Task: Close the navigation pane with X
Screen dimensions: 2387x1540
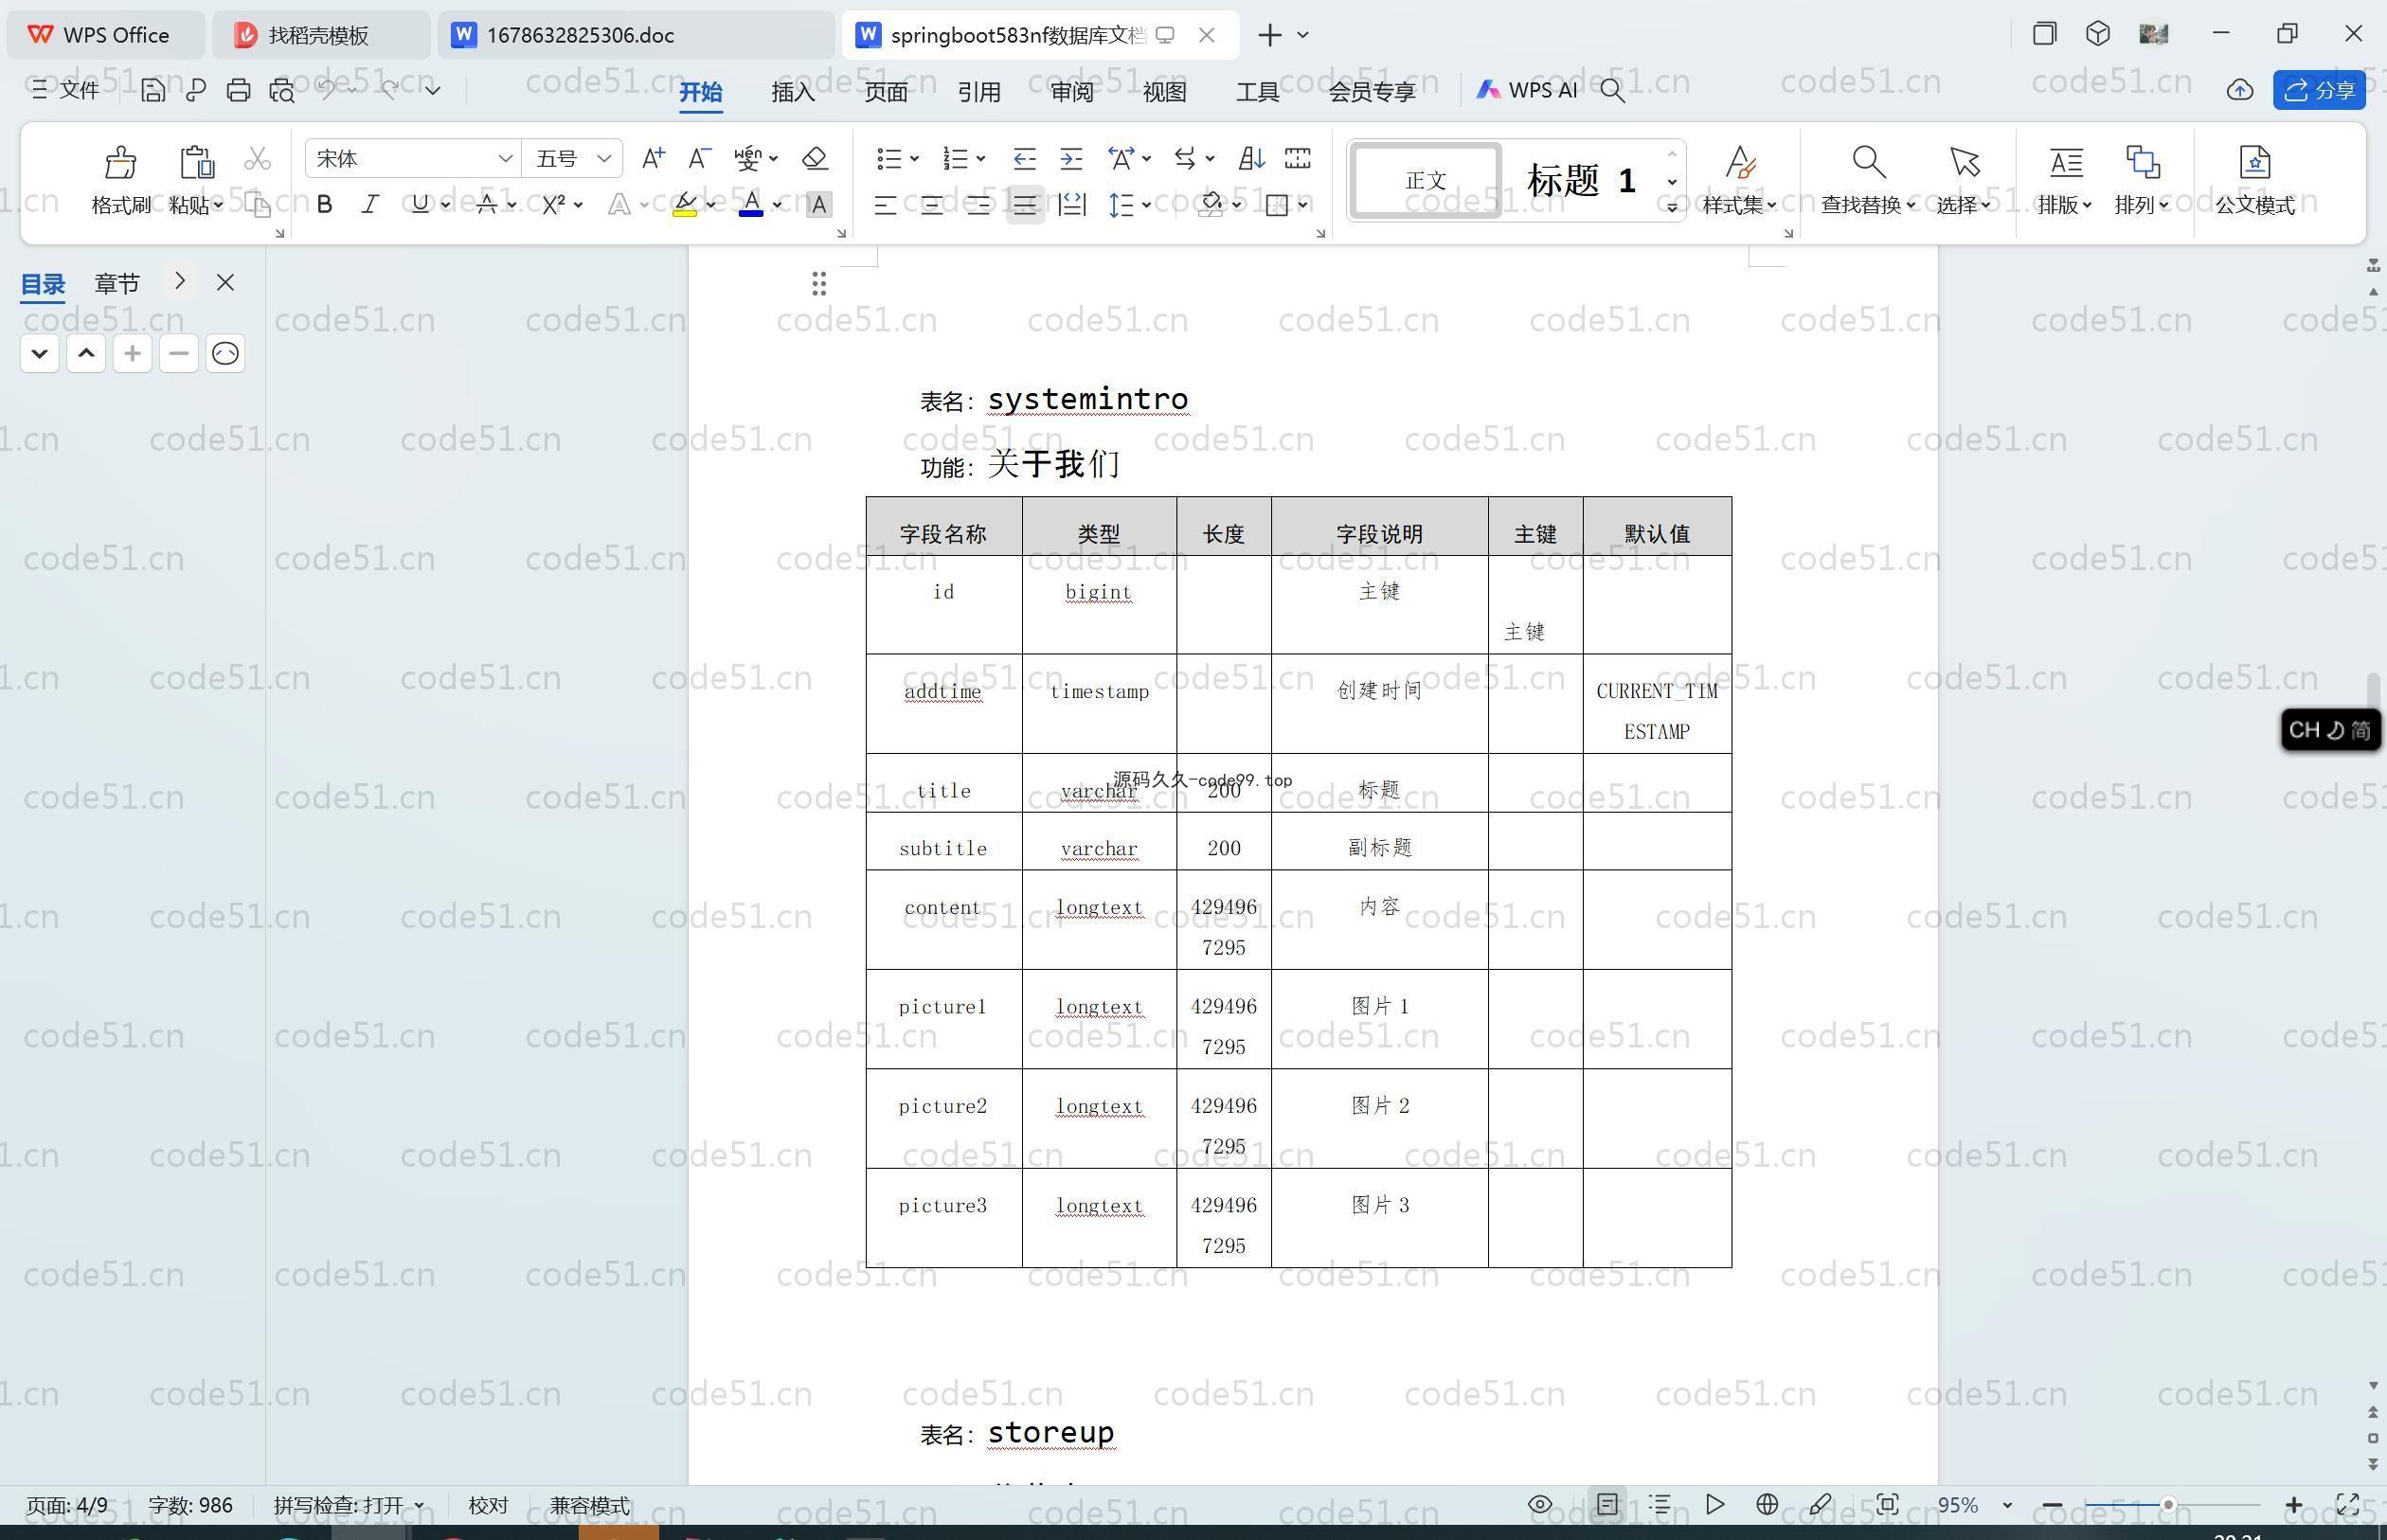Action: (225, 282)
